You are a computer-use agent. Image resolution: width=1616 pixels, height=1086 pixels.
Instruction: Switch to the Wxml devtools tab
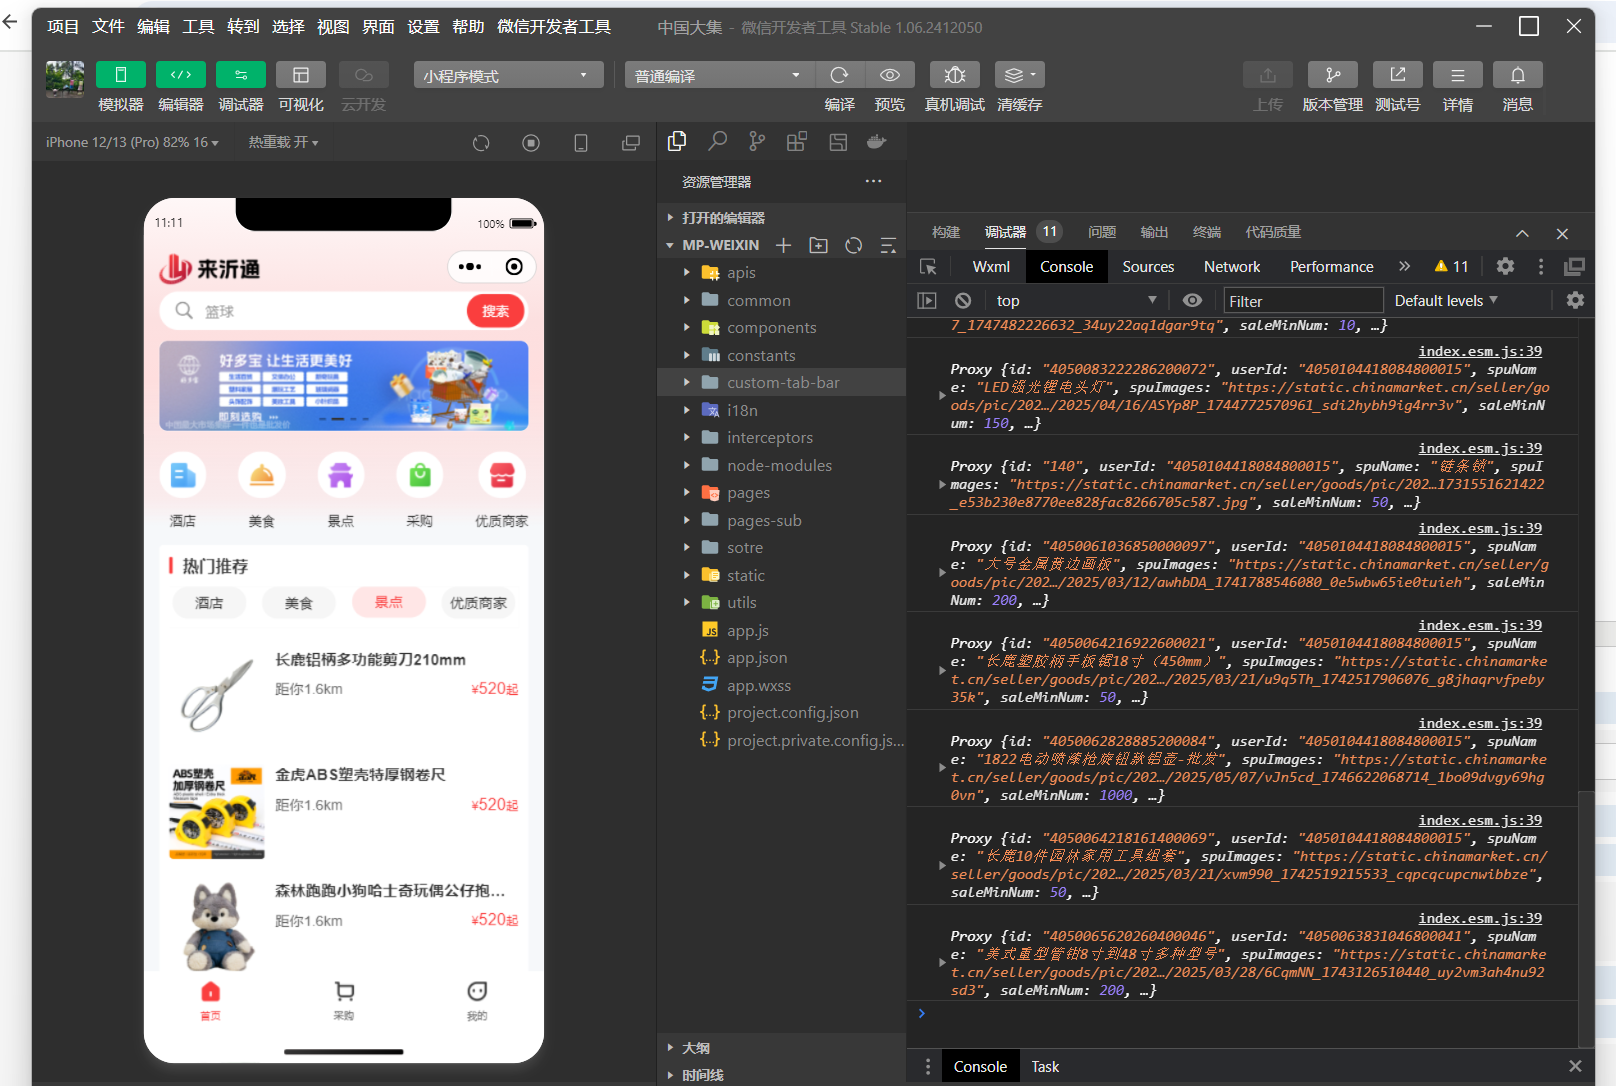[991, 267]
